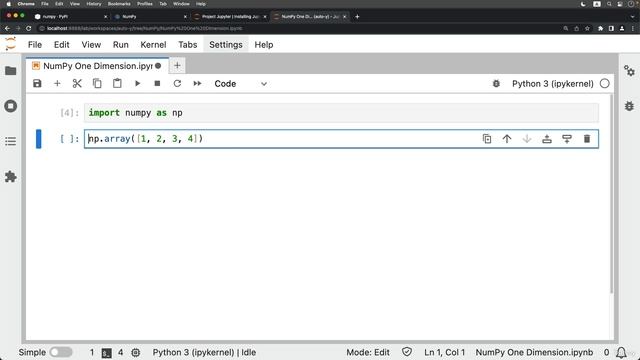Click NumPy One Dimension.ipynb in the status bar
The image size is (640, 360).
(534, 352)
